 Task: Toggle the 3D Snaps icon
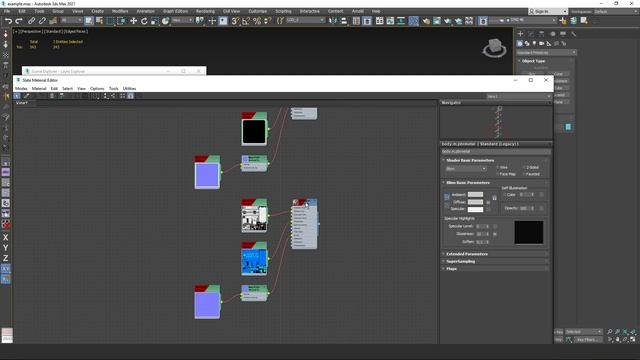(235, 21)
